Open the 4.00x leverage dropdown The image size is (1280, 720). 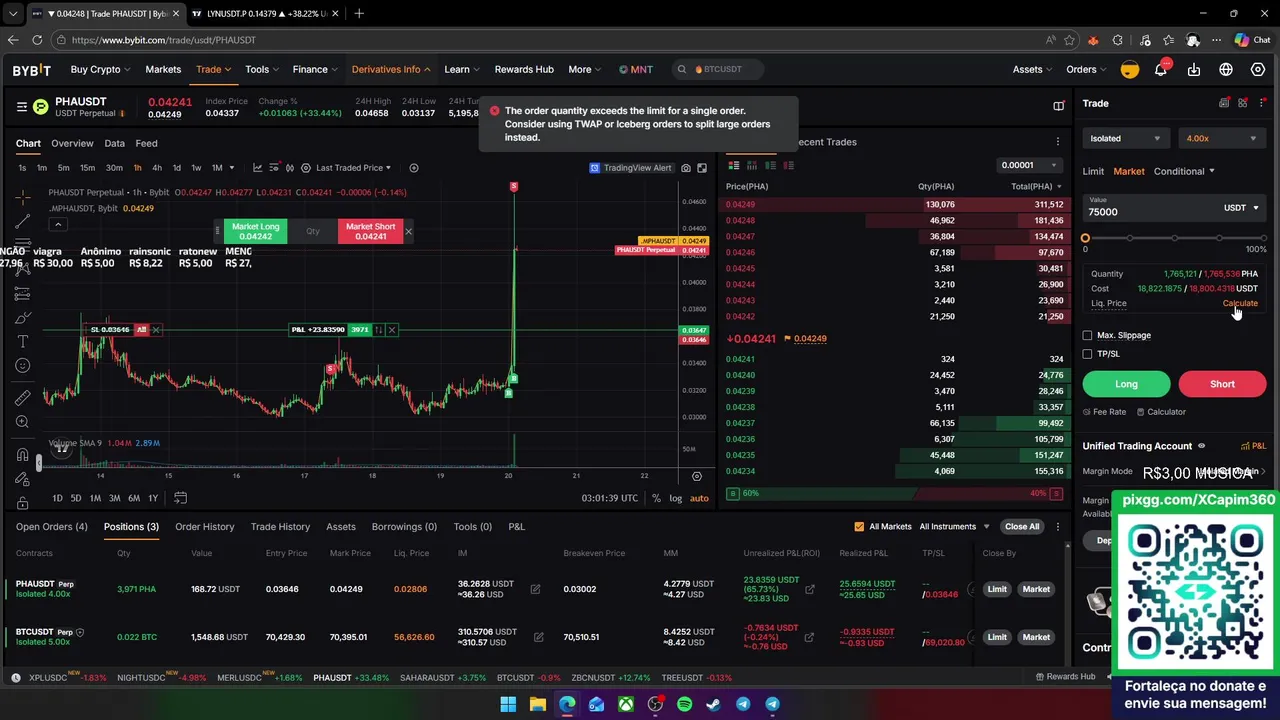(1222, 139)
